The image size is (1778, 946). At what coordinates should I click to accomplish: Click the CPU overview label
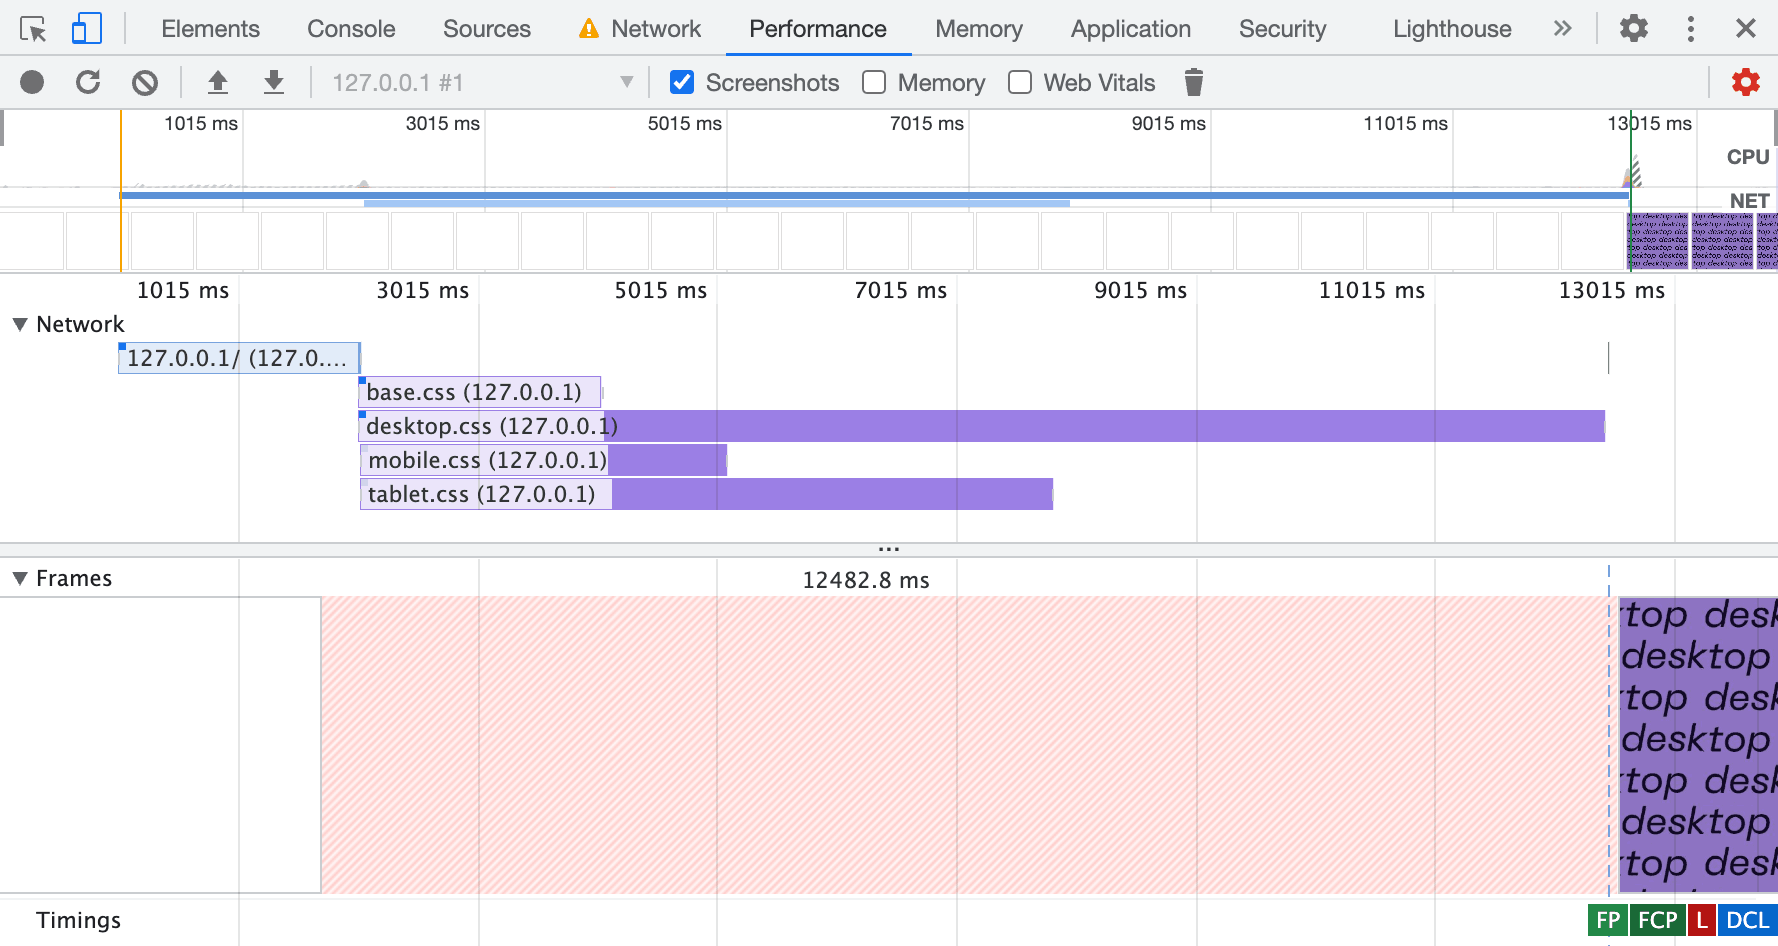[1748, 157]
